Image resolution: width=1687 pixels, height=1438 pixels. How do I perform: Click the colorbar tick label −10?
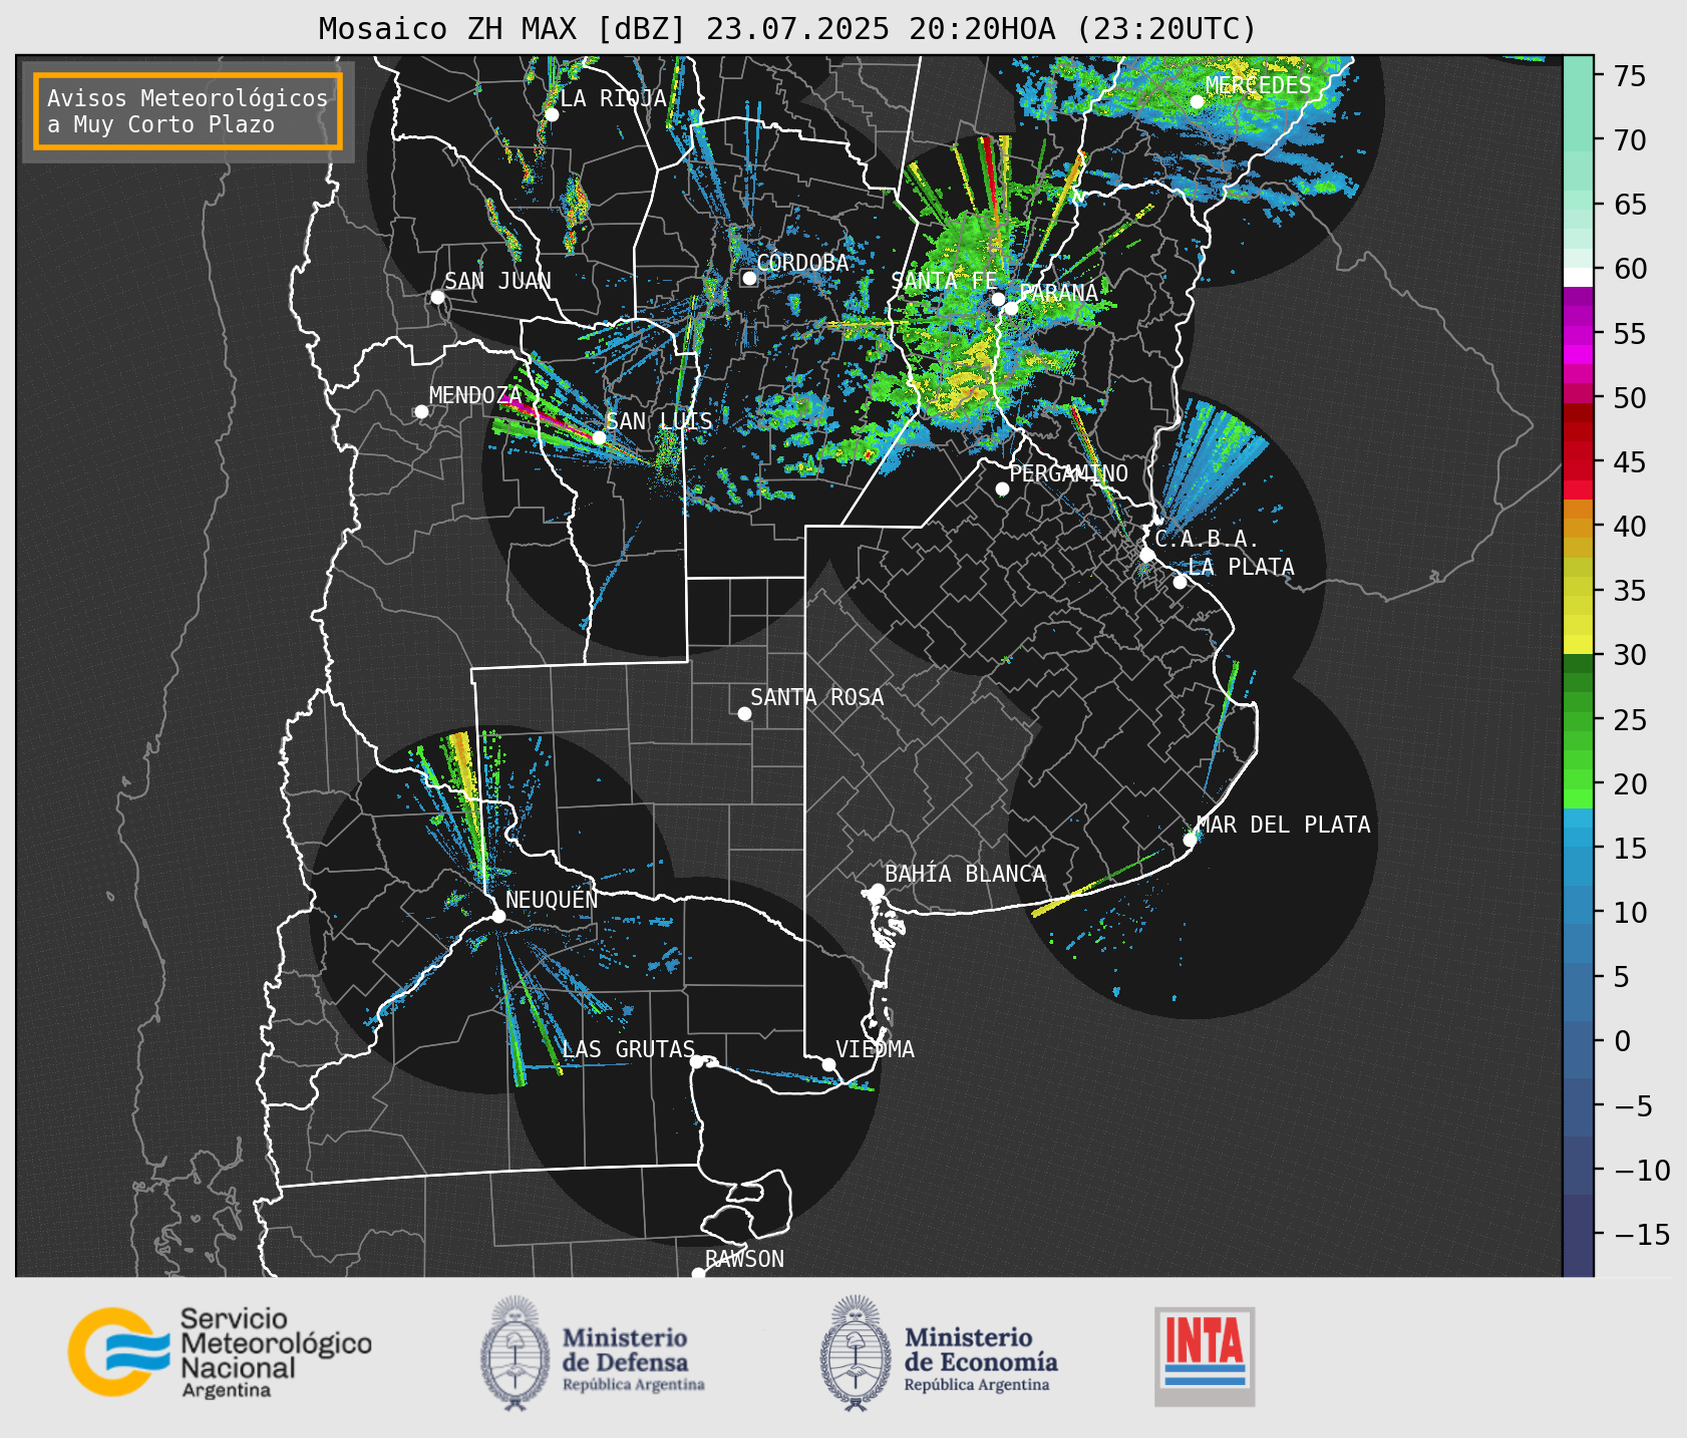(1640, 1170)
